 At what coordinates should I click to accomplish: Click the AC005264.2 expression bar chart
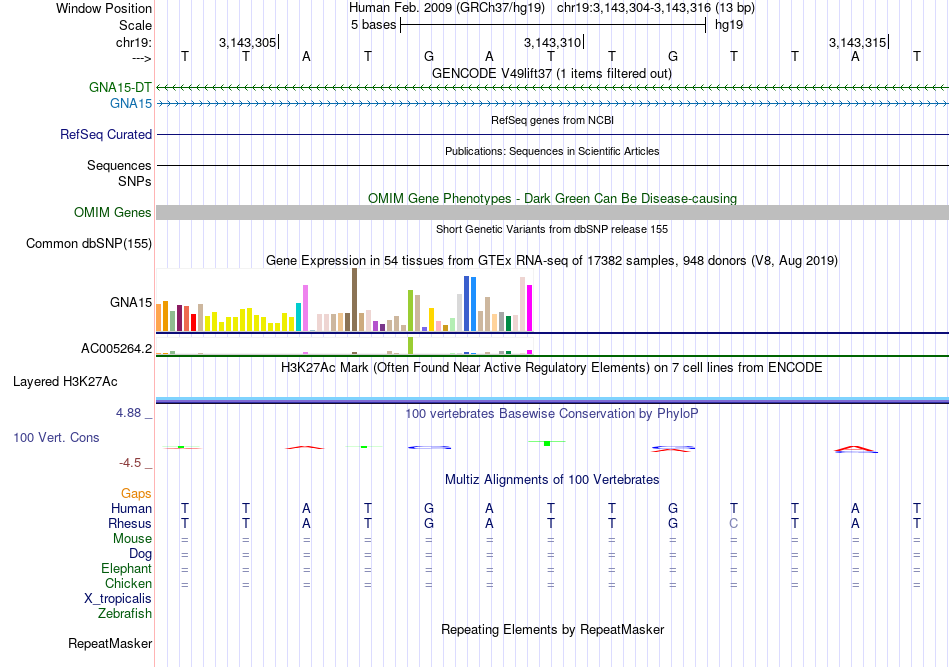click(x=344, y=346)
